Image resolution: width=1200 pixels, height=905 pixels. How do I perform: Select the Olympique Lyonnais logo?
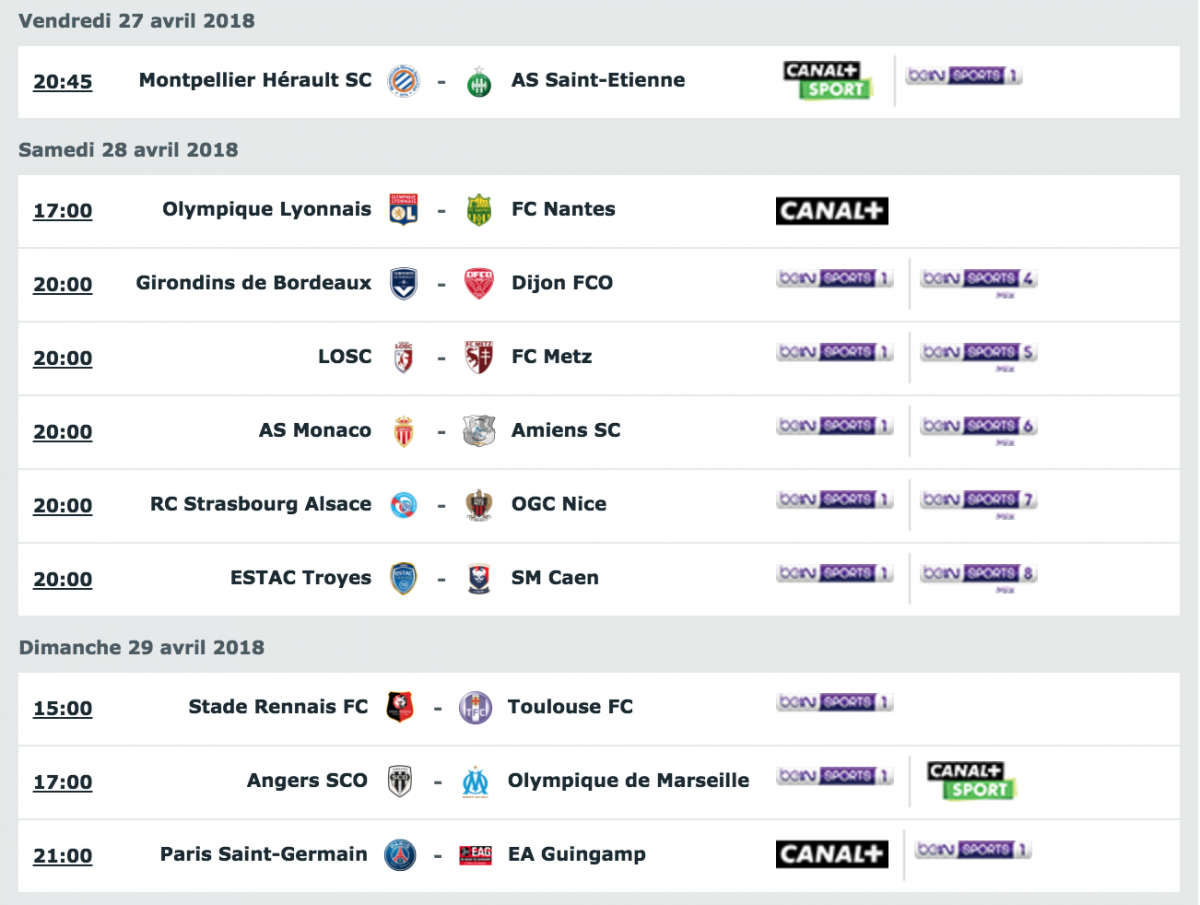click(404, 210)
